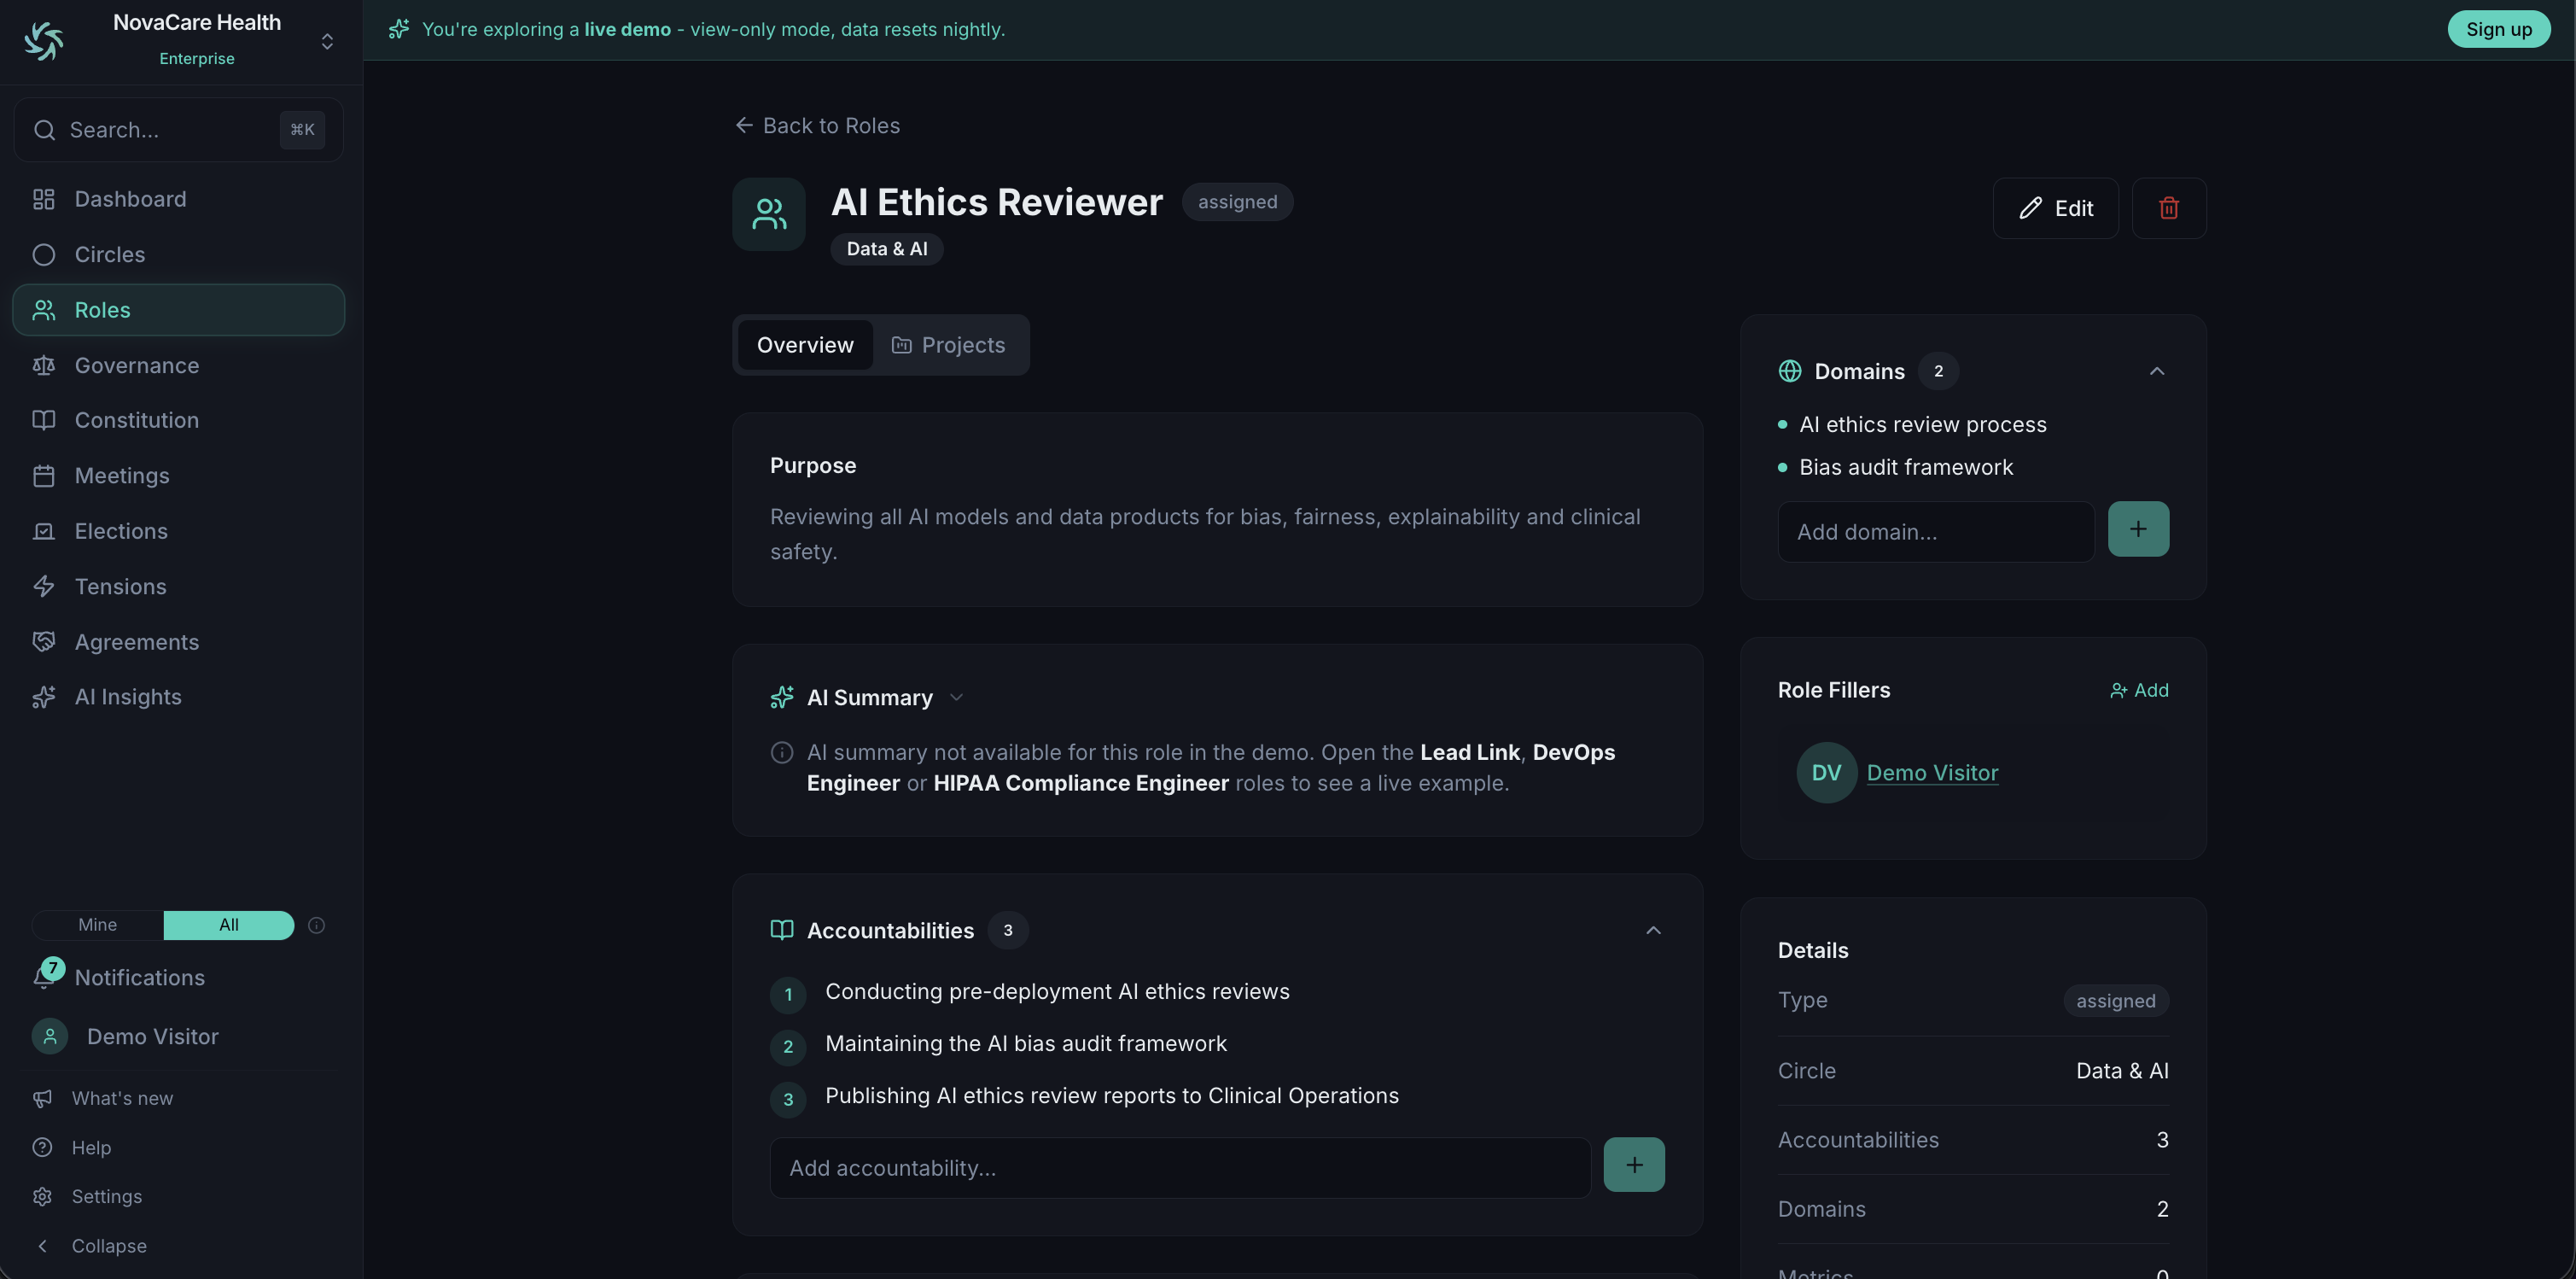This screenshot has width=2576, height=1279.
Task: Select 'AI ethics review process' domain
Action: pos(1922,424)
